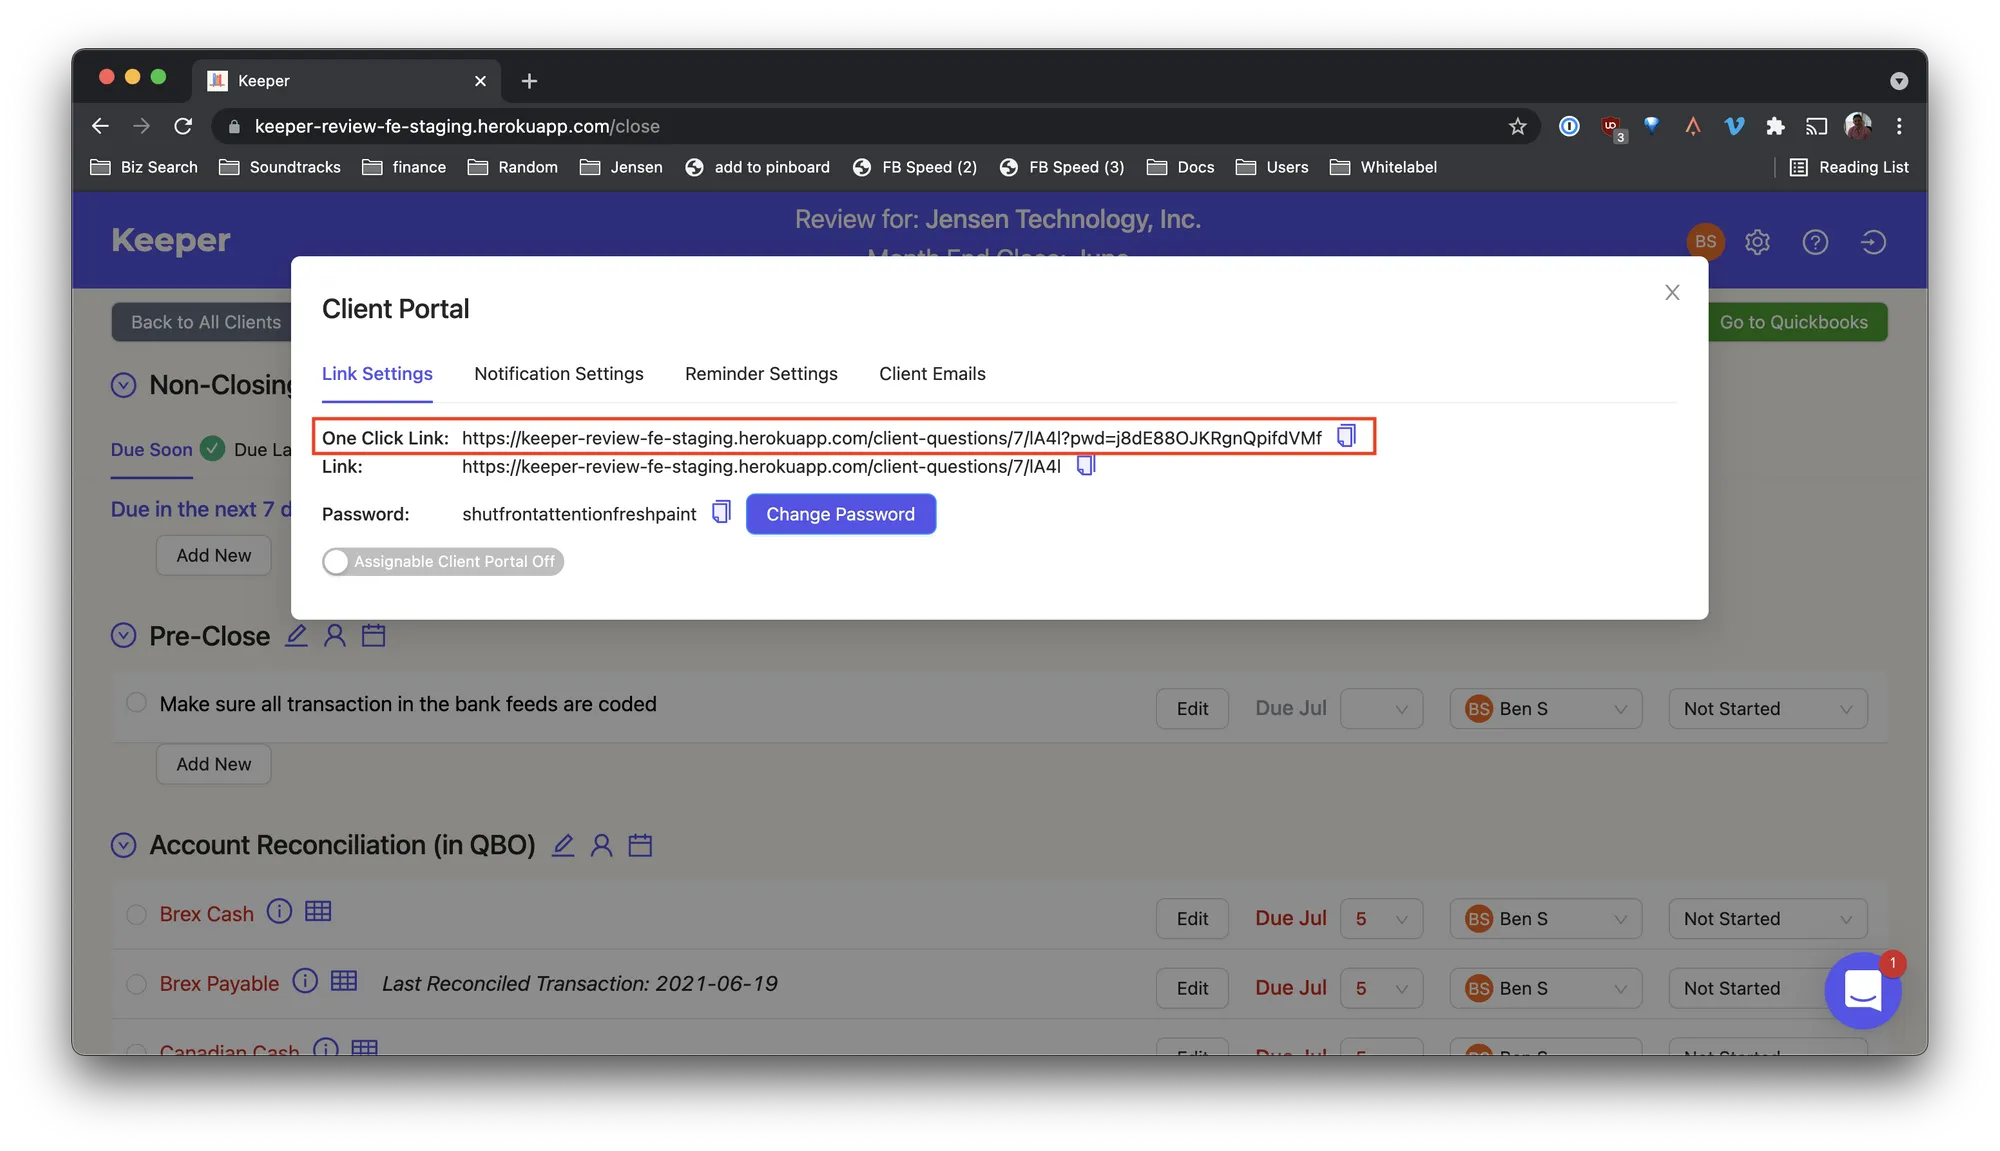Toggle Assignable Client Portal switch
This screenshot has width=2000, height=1151.
[x=443, y=561]
